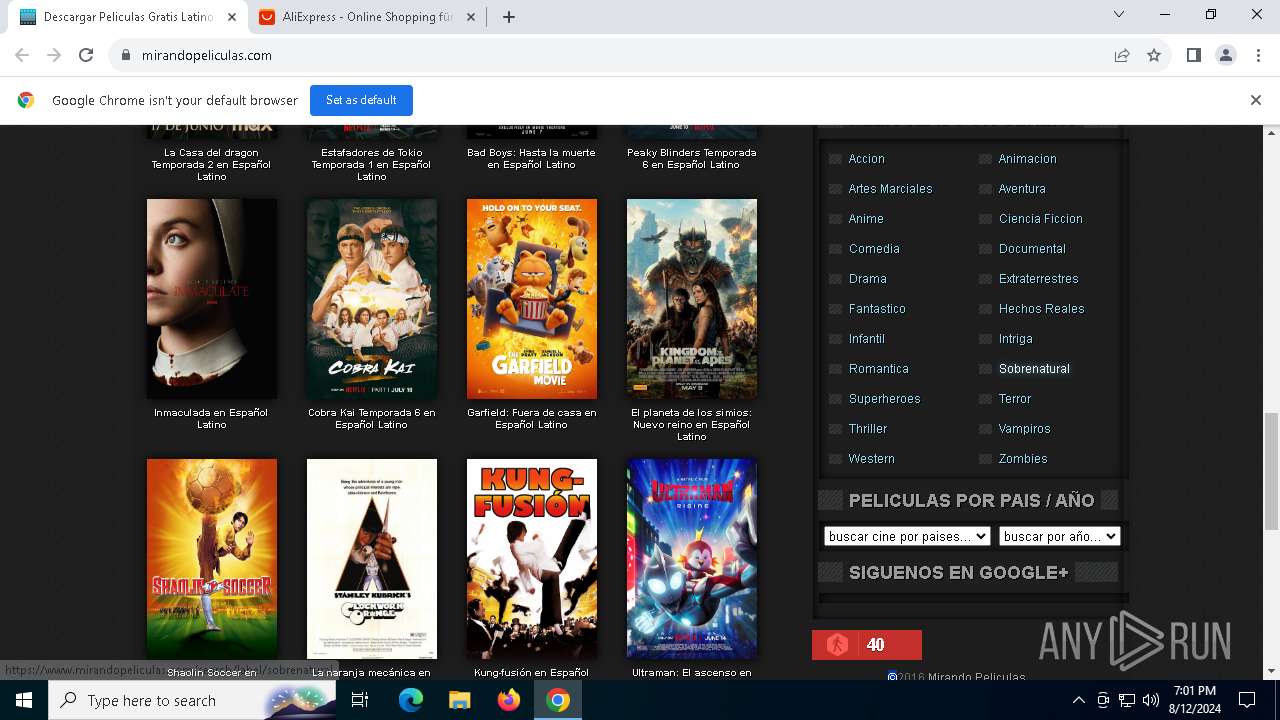The height and width of the screenshot is (720, 1280).
Task: Open the Aventura genre
Action: (1022, 189)
